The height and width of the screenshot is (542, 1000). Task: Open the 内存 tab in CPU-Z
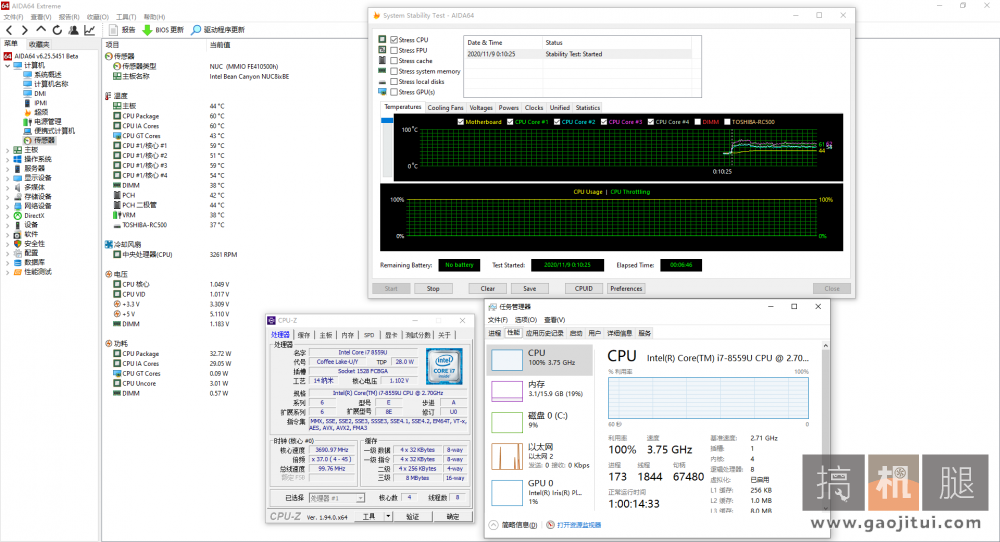point(348,335)
